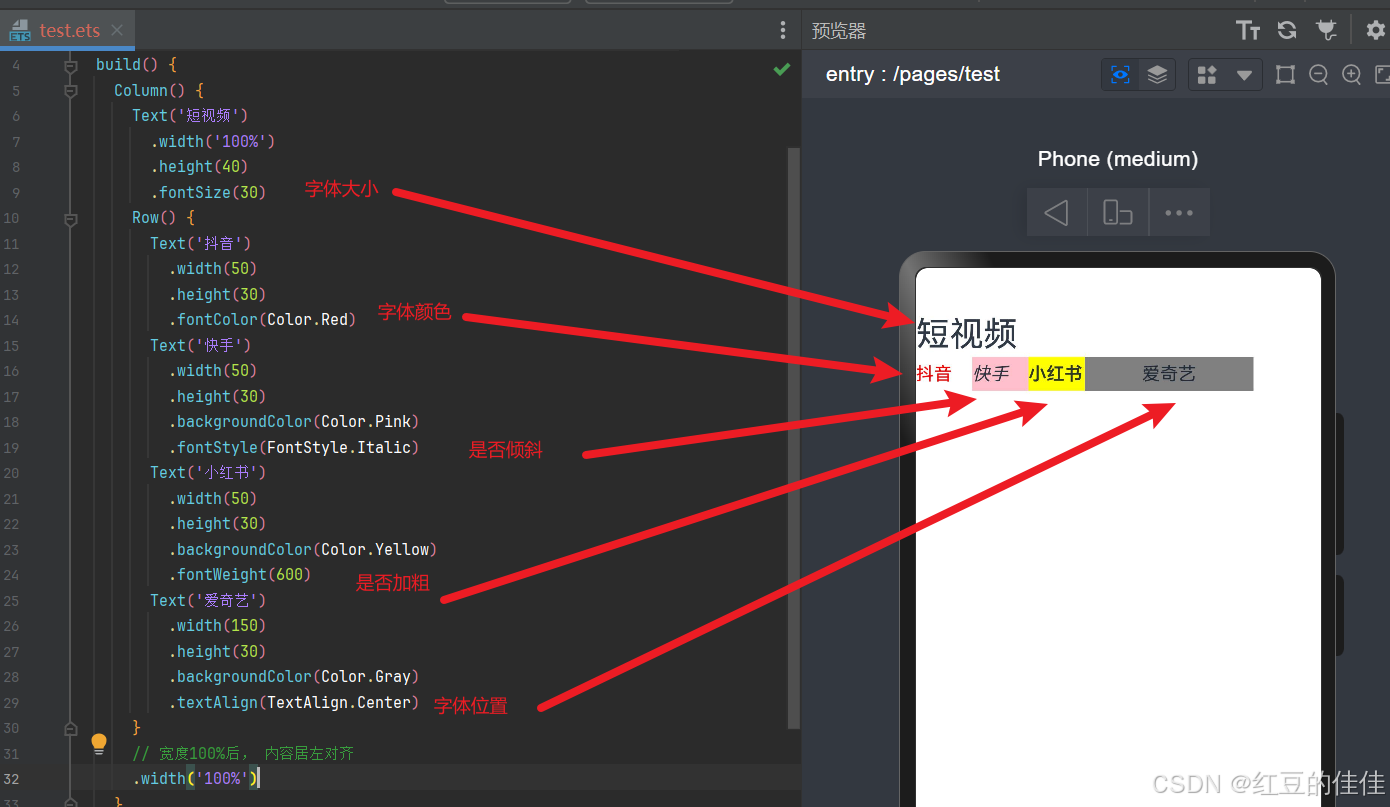The image size is (1390, 807).
Task: Click the 'entry : /pages/test' path label
Action: point(913,74)
